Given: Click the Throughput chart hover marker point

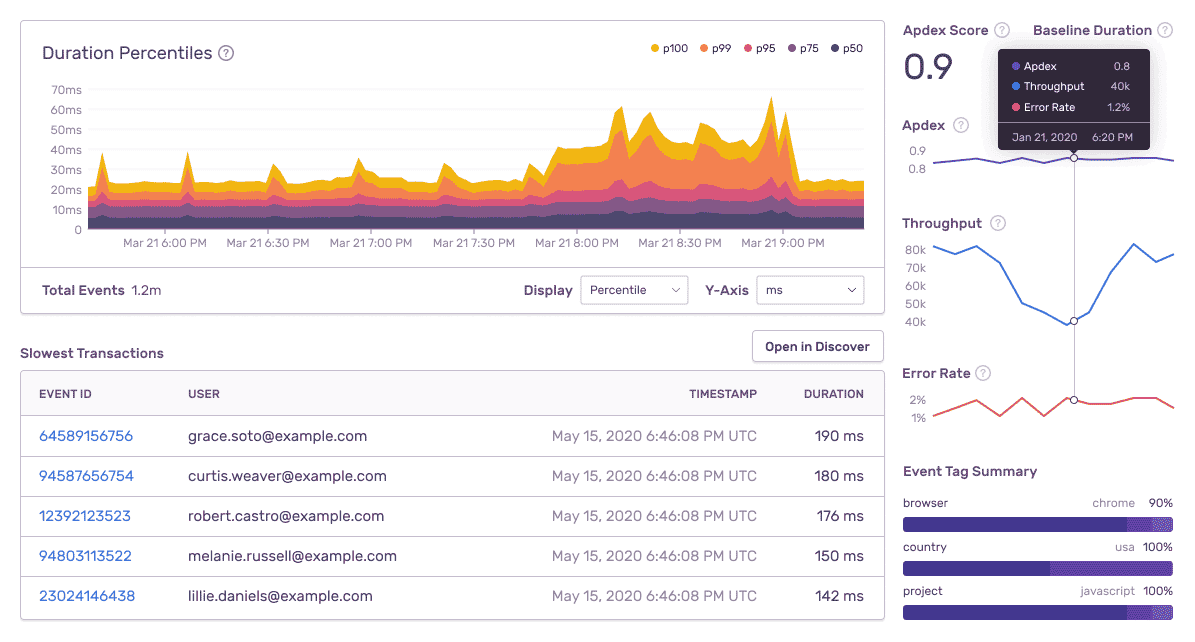Looking at the screenshot, I should (x=1074, y=321).
